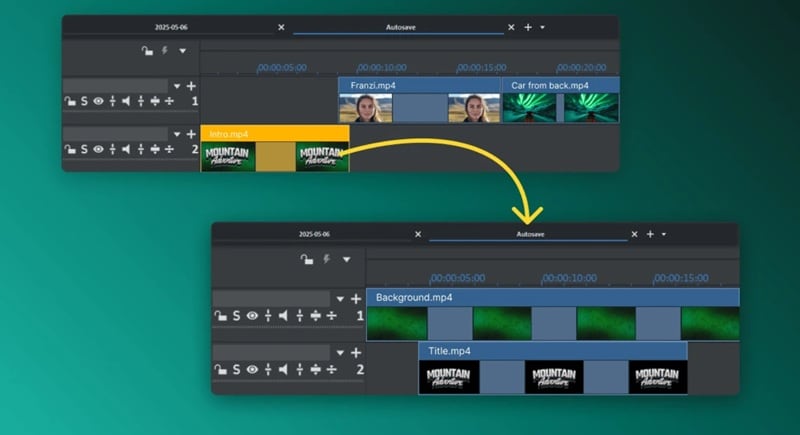Select the Autosave tab in upper timeline
The height and width of the screenshot is (435, 800).
(x=401, y=27)
